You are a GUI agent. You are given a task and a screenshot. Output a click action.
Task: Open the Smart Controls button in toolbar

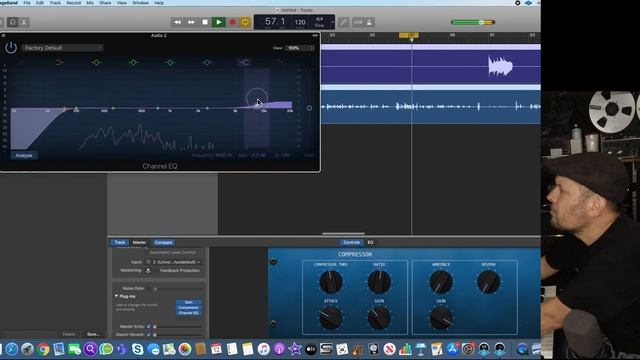click(12, 22)
